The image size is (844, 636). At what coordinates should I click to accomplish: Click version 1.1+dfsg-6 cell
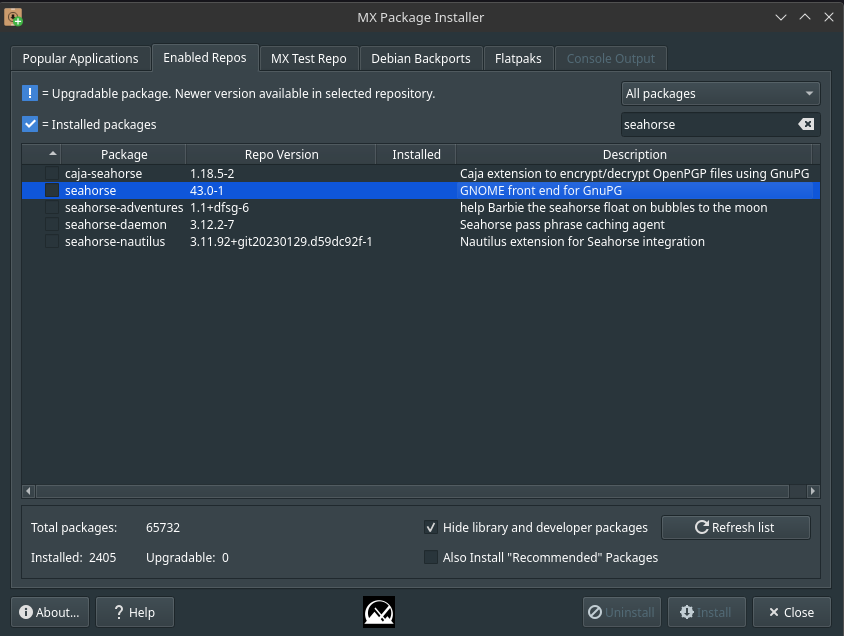tap(219, 207)
